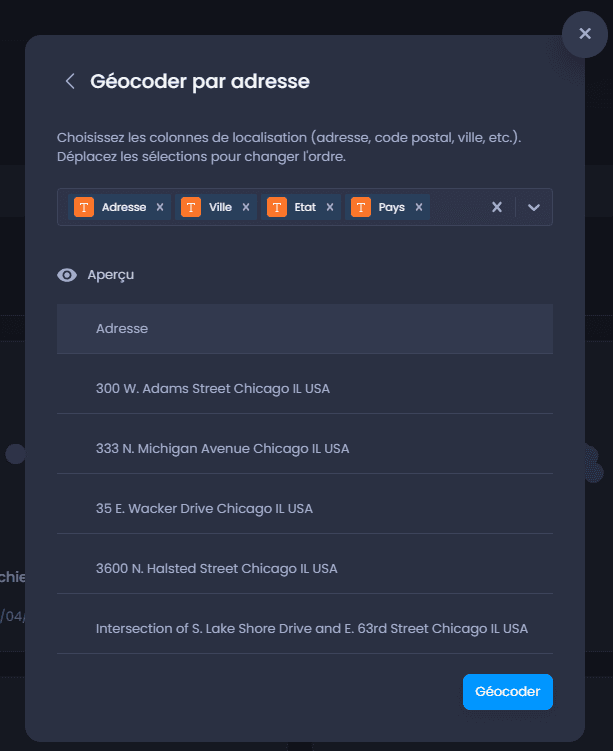Select the Adresse tag label

(x=124, y=207)
